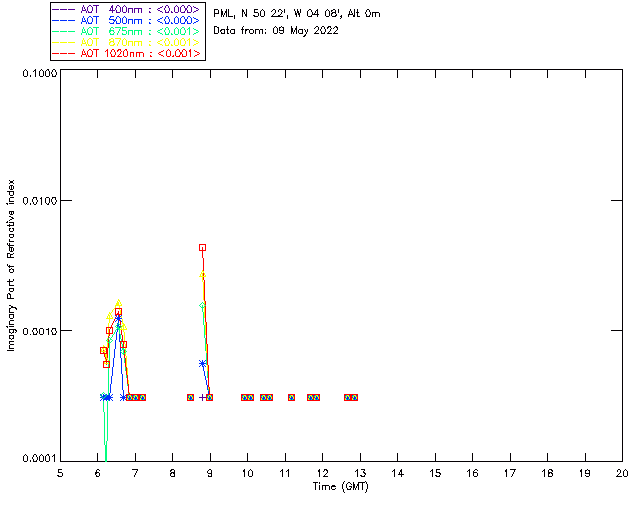The width and height of the screenshot is (640, 512).
Task: Click the 20 tick label on time axis
Action: tap(621, 472)
